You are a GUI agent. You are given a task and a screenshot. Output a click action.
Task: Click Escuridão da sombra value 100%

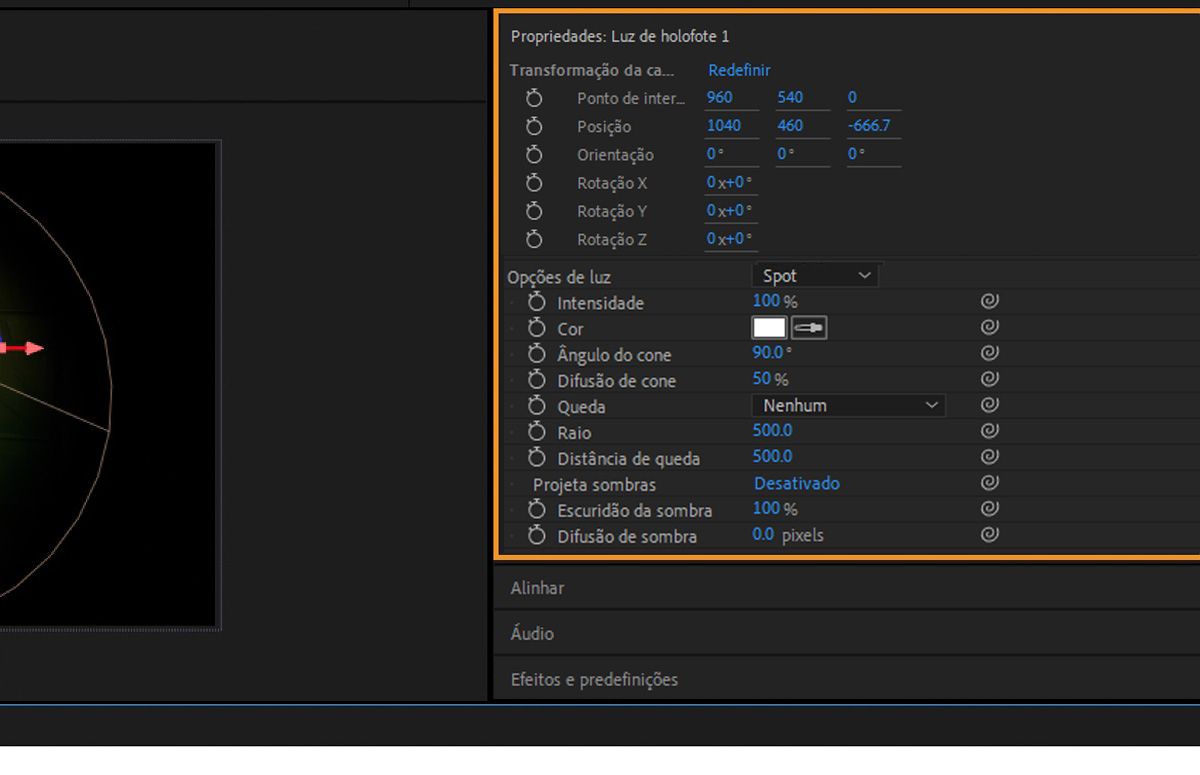click(775, 508)
